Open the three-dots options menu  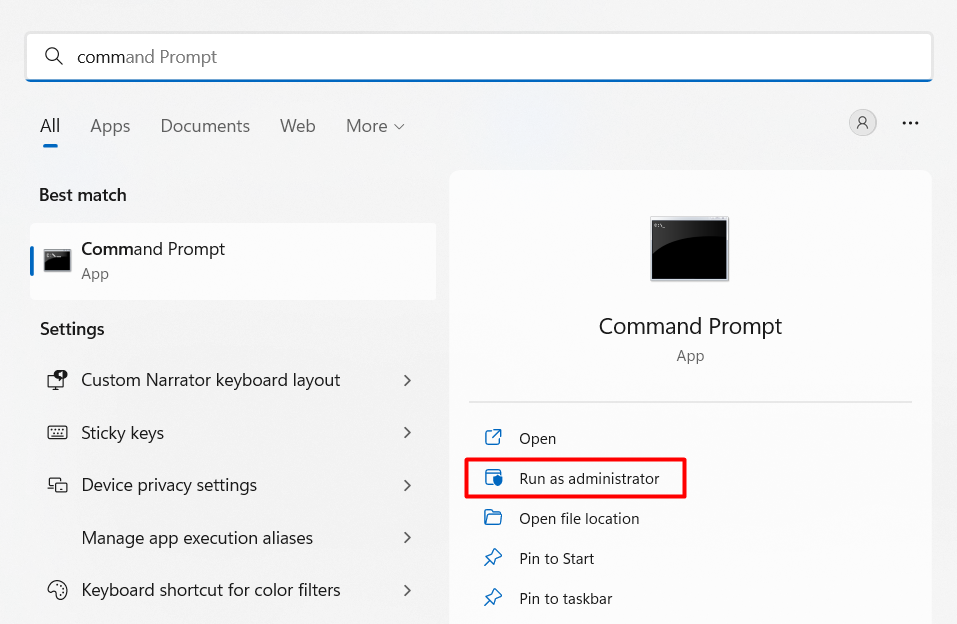click(910, 123)
